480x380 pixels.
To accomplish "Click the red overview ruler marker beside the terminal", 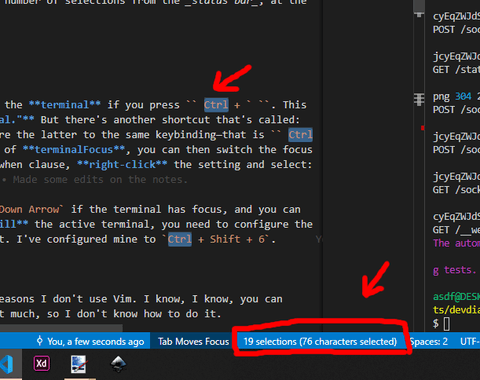I will pyautogui.click(x=423, y=128).
